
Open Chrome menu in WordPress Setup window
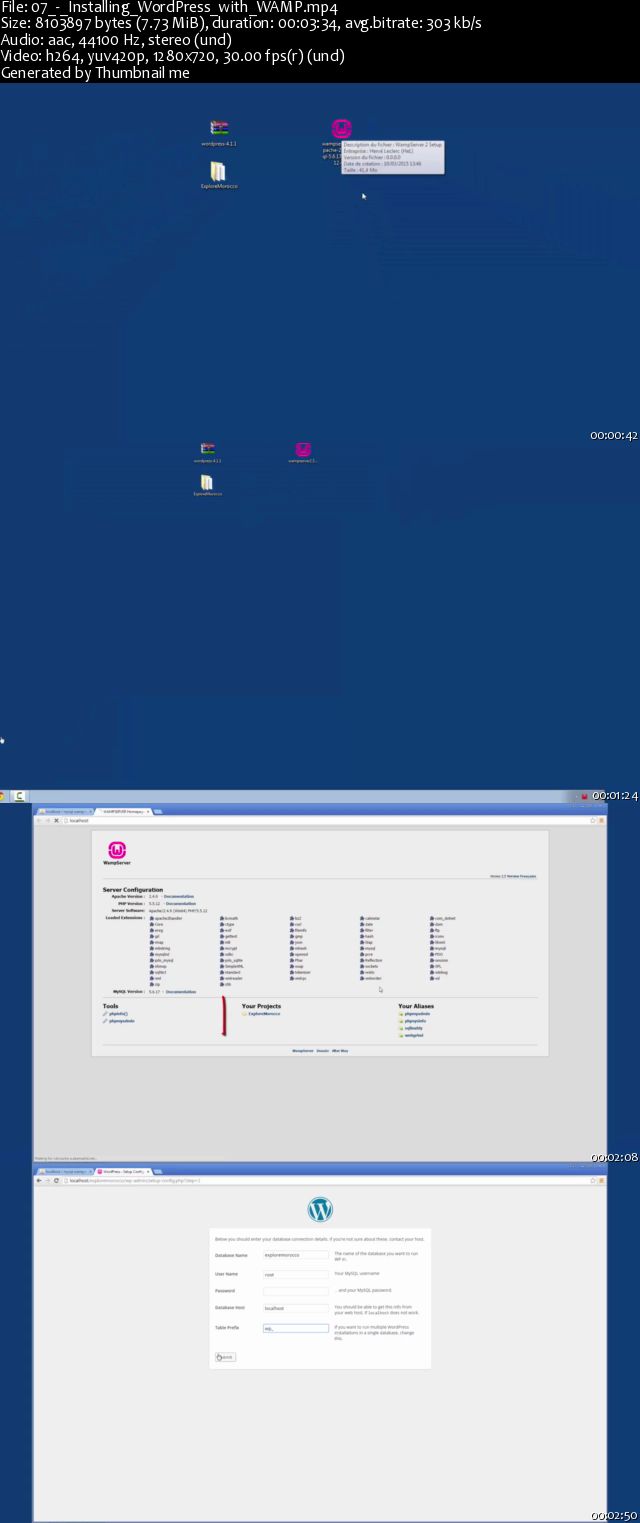602,1180
